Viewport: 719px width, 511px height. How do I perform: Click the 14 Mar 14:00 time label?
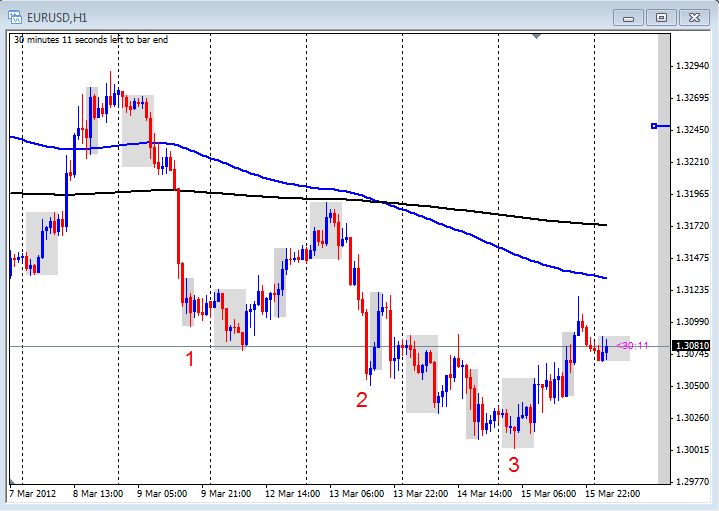485,494
